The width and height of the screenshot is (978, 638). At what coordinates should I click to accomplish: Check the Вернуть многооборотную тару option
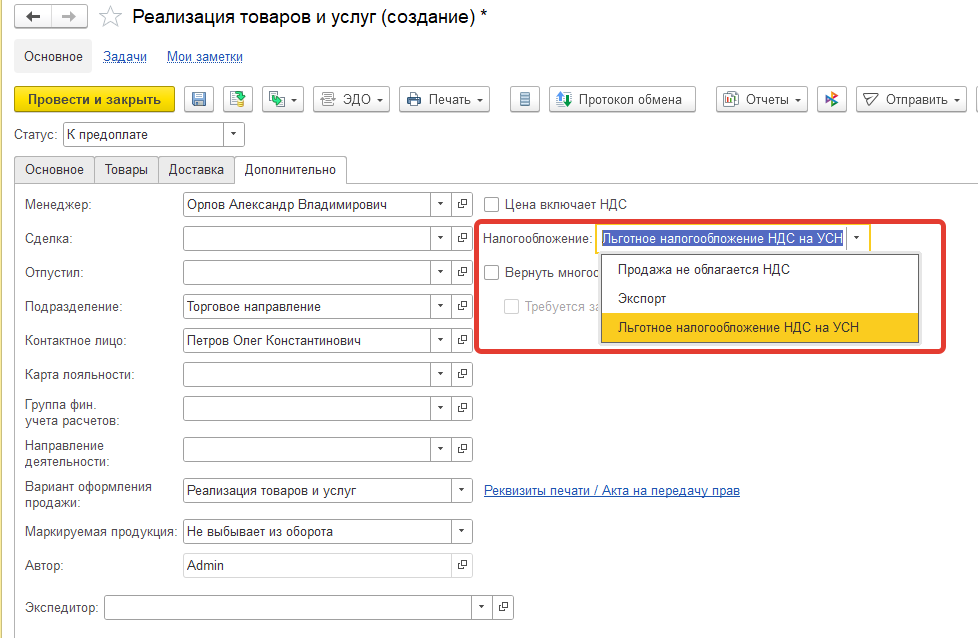coord(491,272)
